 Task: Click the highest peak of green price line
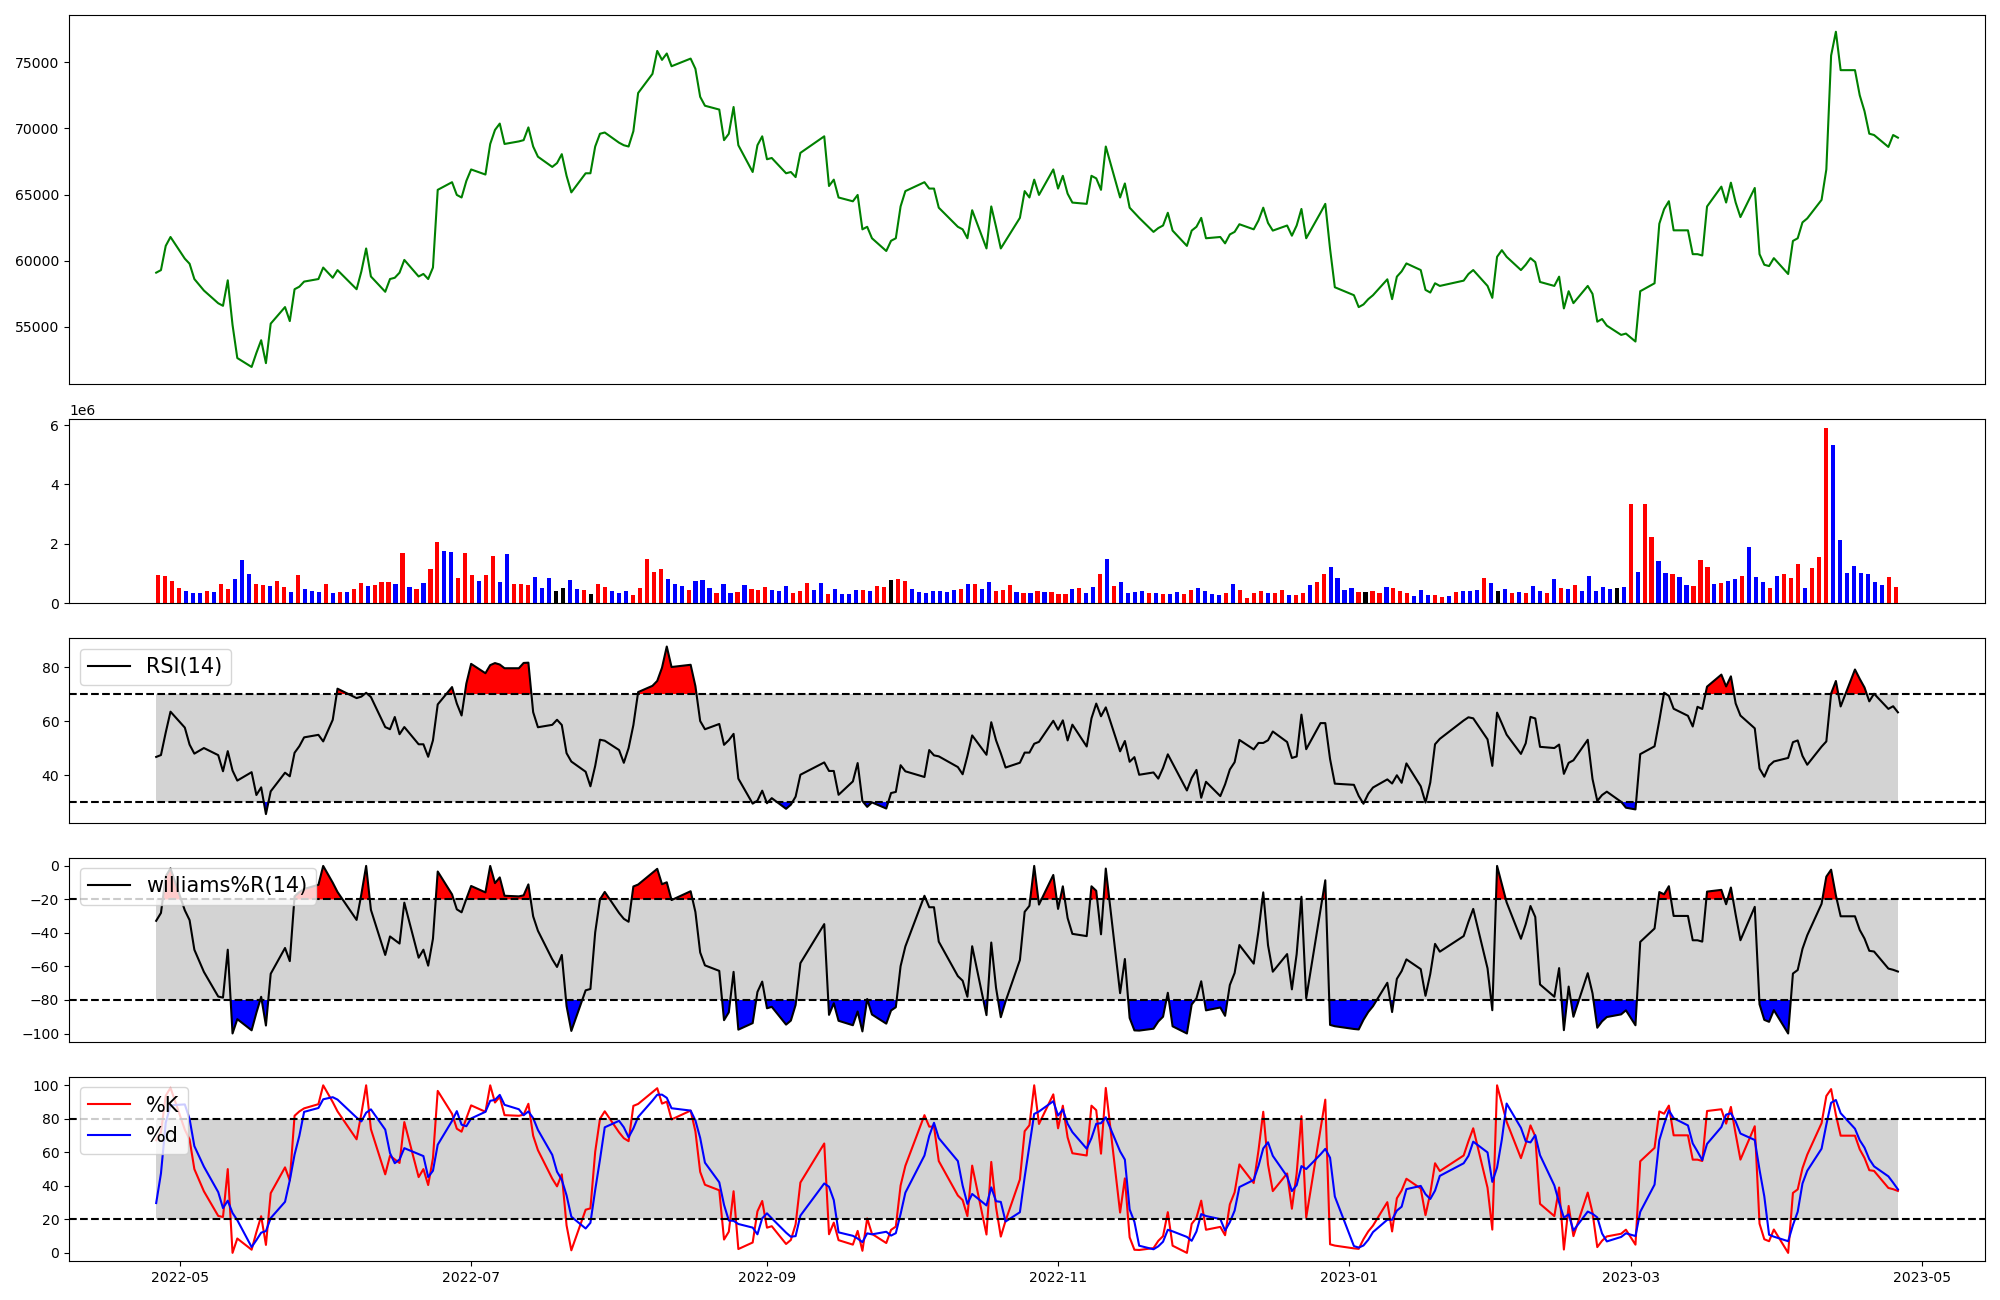point(1836,32)
